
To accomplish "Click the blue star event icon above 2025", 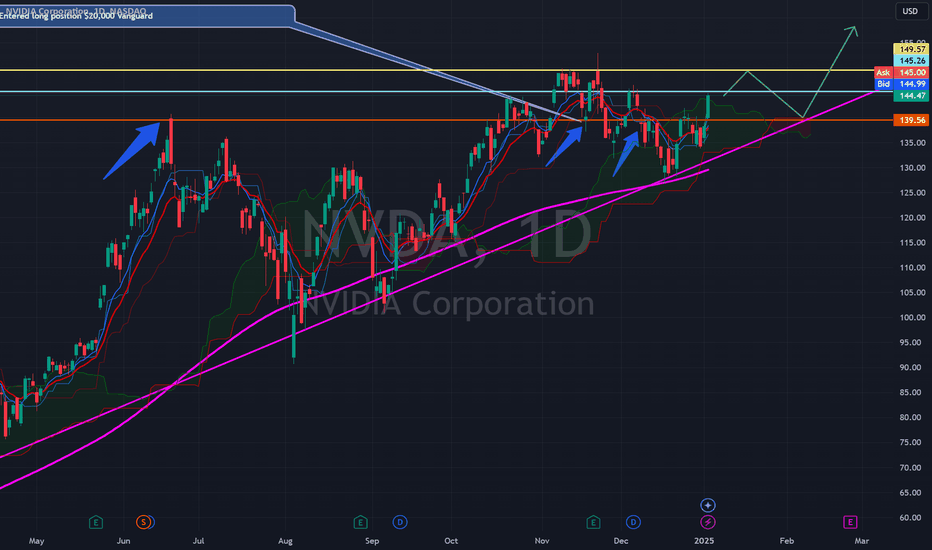I will coord(707,505).
